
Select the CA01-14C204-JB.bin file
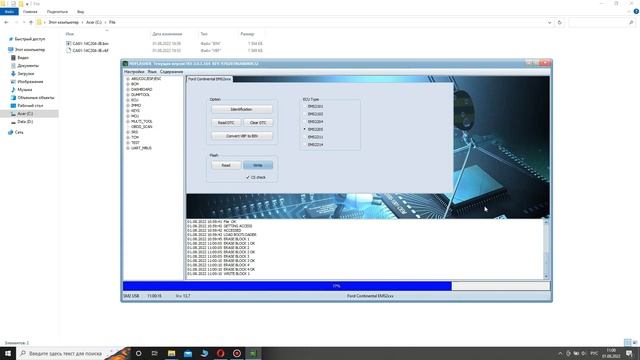pyautogui.click(x=90, y=43)
